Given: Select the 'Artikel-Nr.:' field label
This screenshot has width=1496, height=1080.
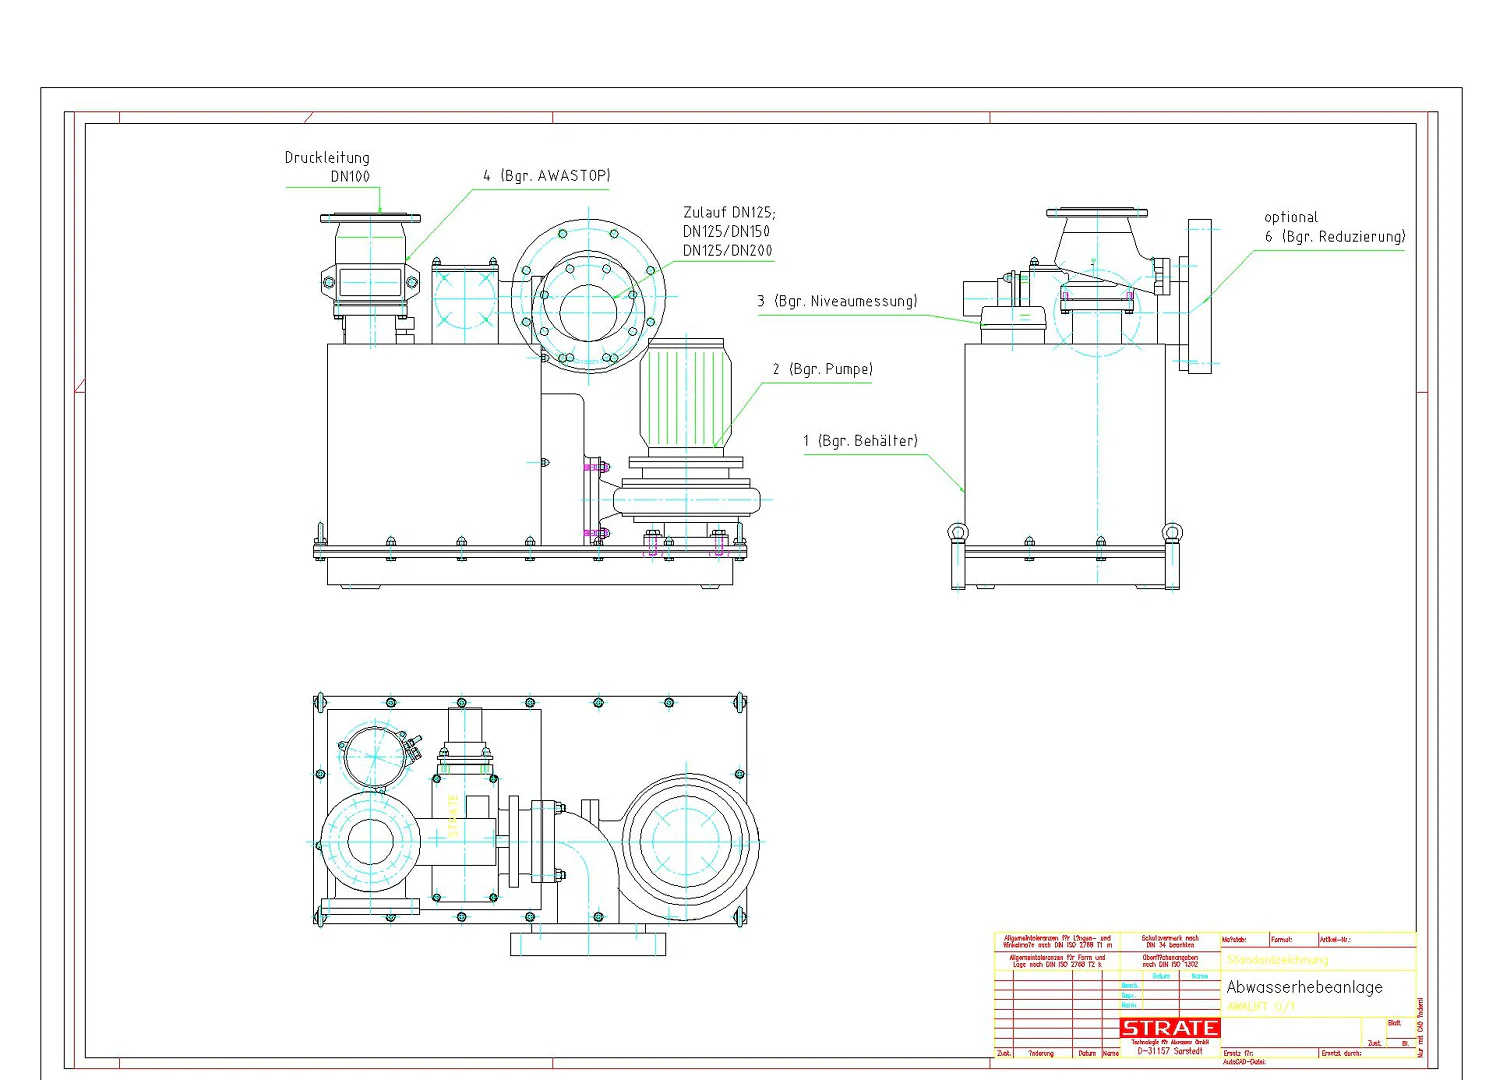Looking at the screenshot, I should 1335,940.
